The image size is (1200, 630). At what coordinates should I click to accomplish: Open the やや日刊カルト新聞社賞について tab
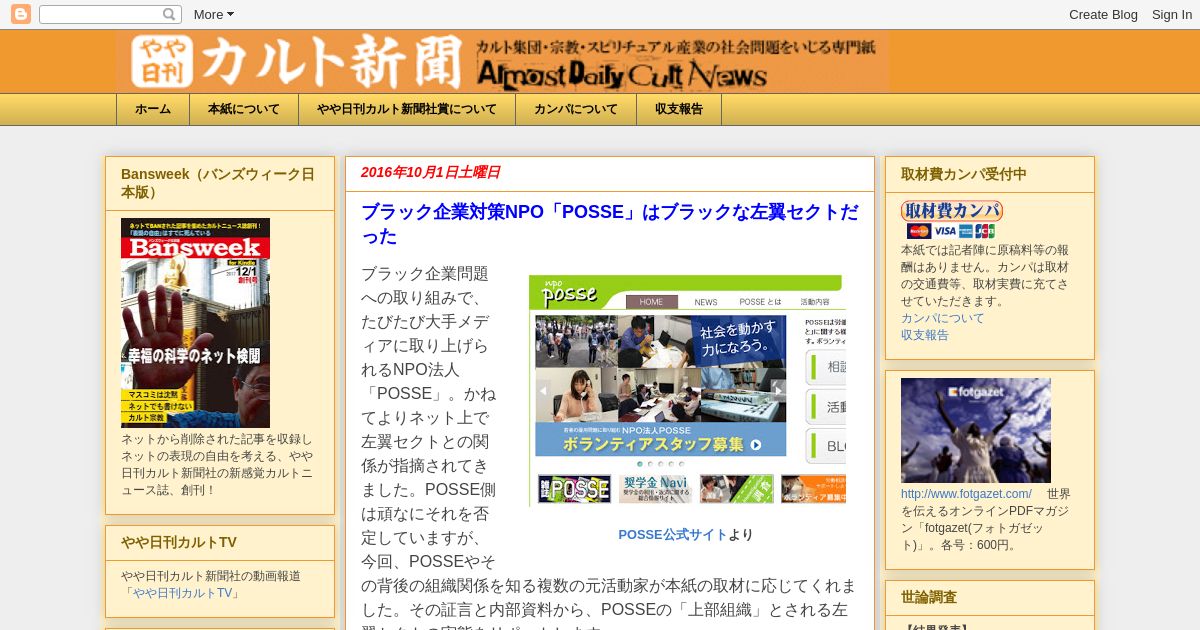pos(407,109)
